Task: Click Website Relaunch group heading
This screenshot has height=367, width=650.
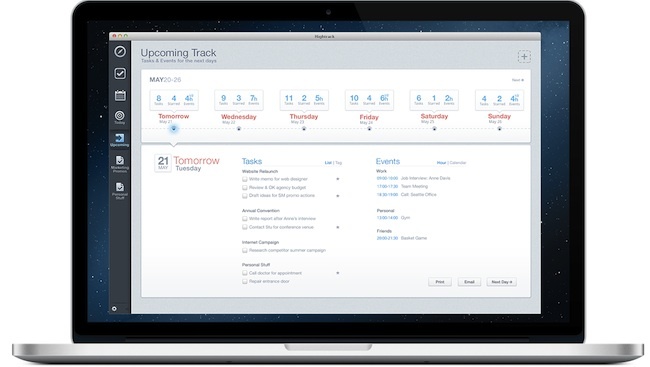Action: coord(260,171)
